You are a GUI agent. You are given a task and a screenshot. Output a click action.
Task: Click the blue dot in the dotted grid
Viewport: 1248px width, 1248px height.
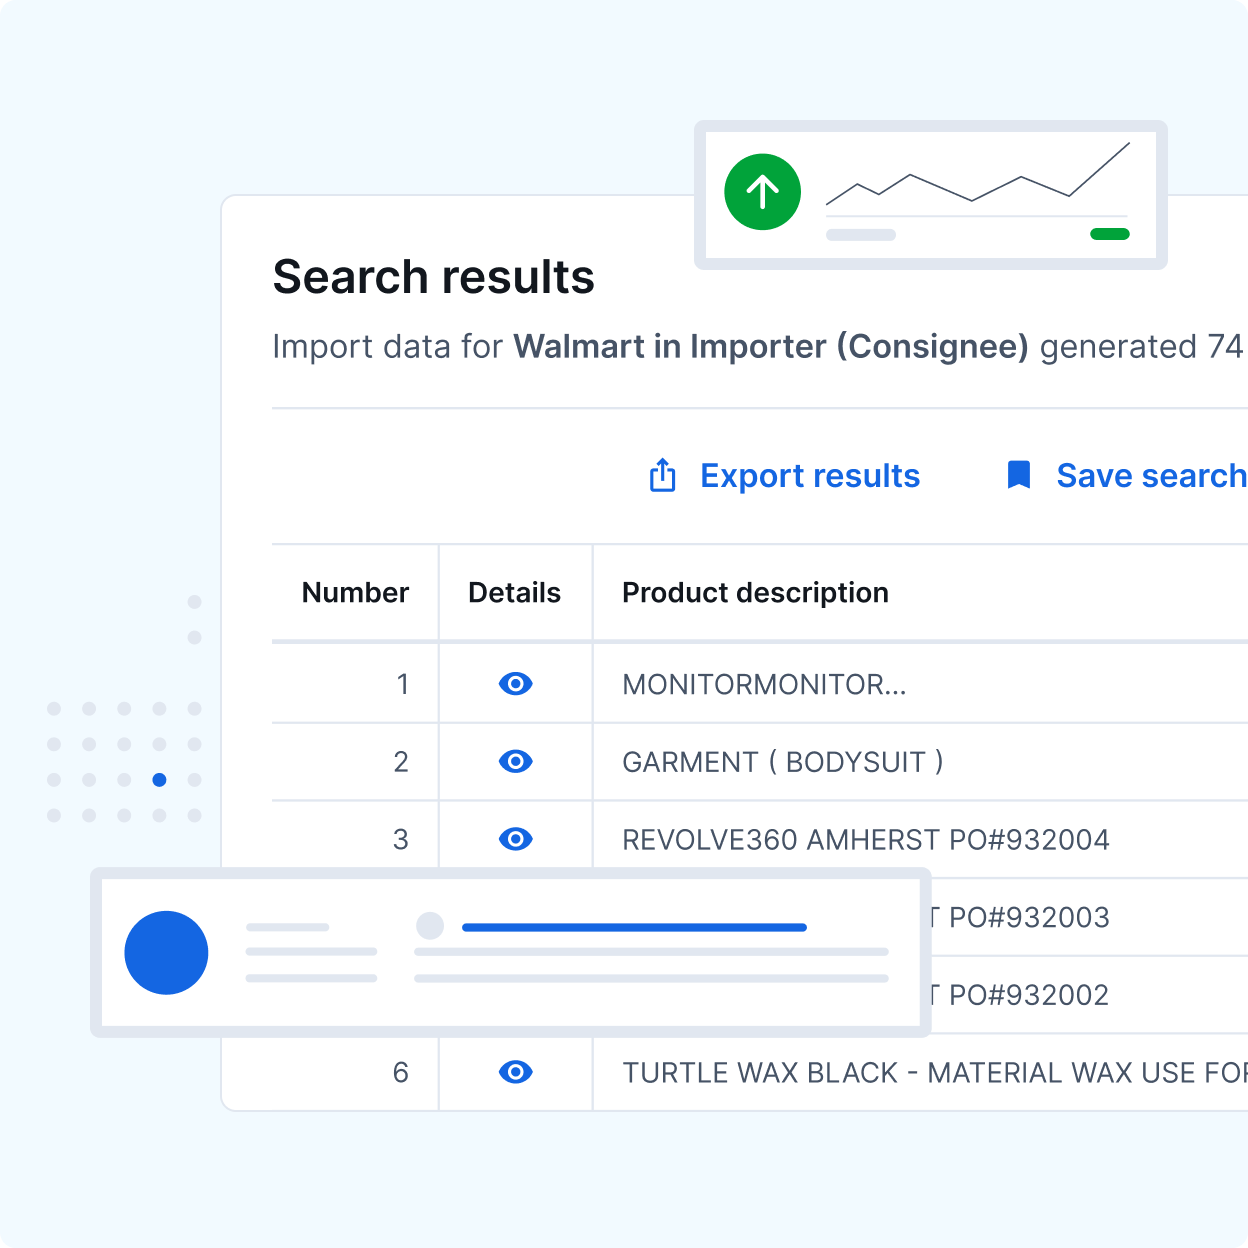coord(159,780)
